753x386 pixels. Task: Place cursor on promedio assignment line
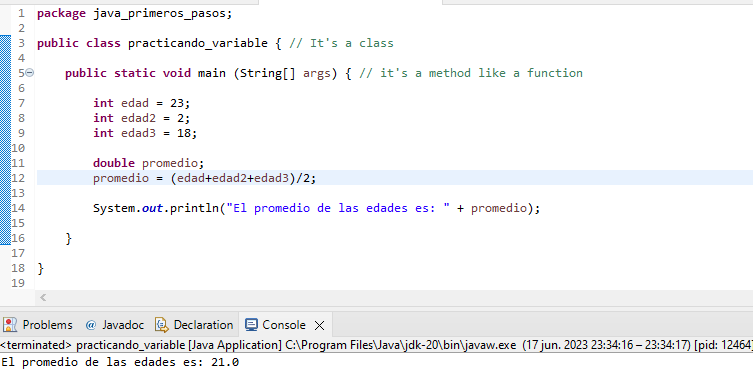(x=205, y=178)
